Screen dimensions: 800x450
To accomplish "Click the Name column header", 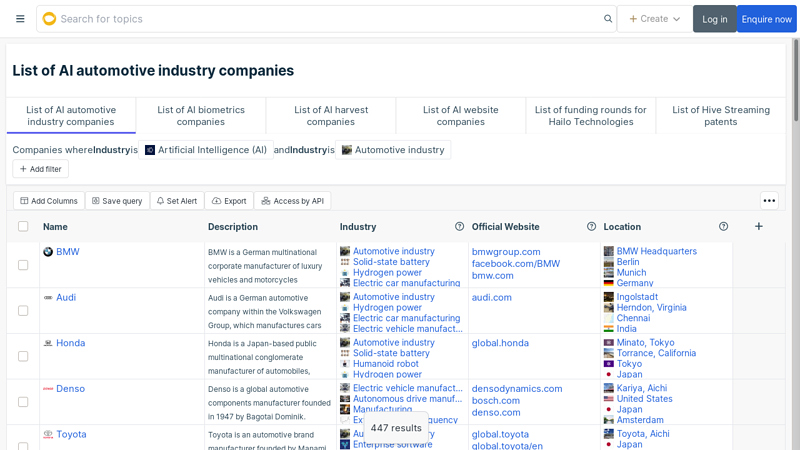I will coord(55,227).
